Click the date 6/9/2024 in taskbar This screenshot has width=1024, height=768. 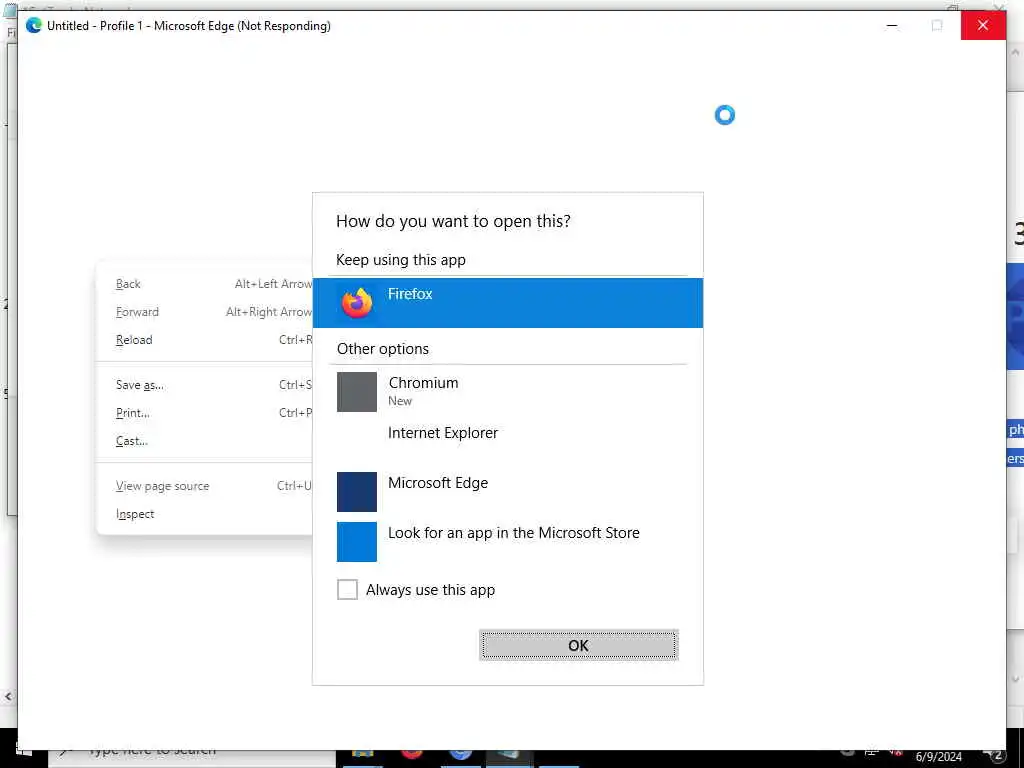[x=938, y=758]
